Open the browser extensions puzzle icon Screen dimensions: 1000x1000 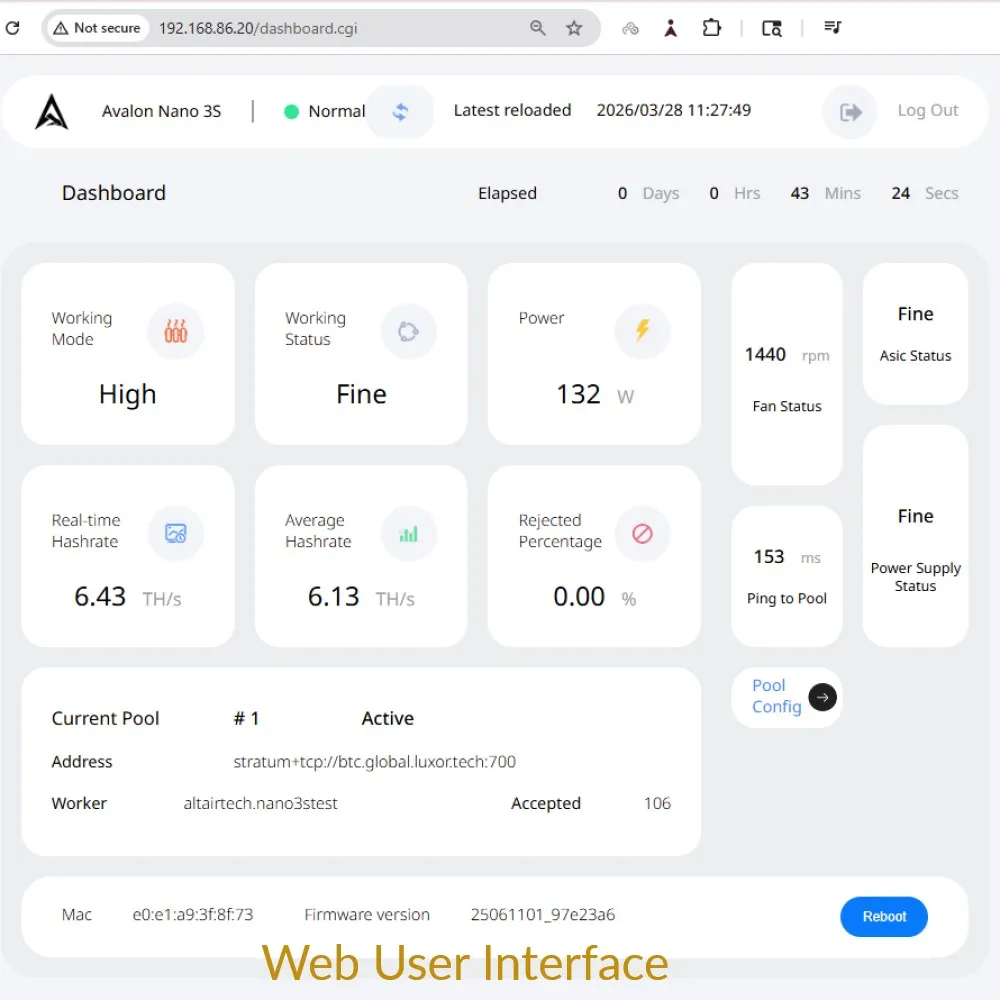(711, 28)
